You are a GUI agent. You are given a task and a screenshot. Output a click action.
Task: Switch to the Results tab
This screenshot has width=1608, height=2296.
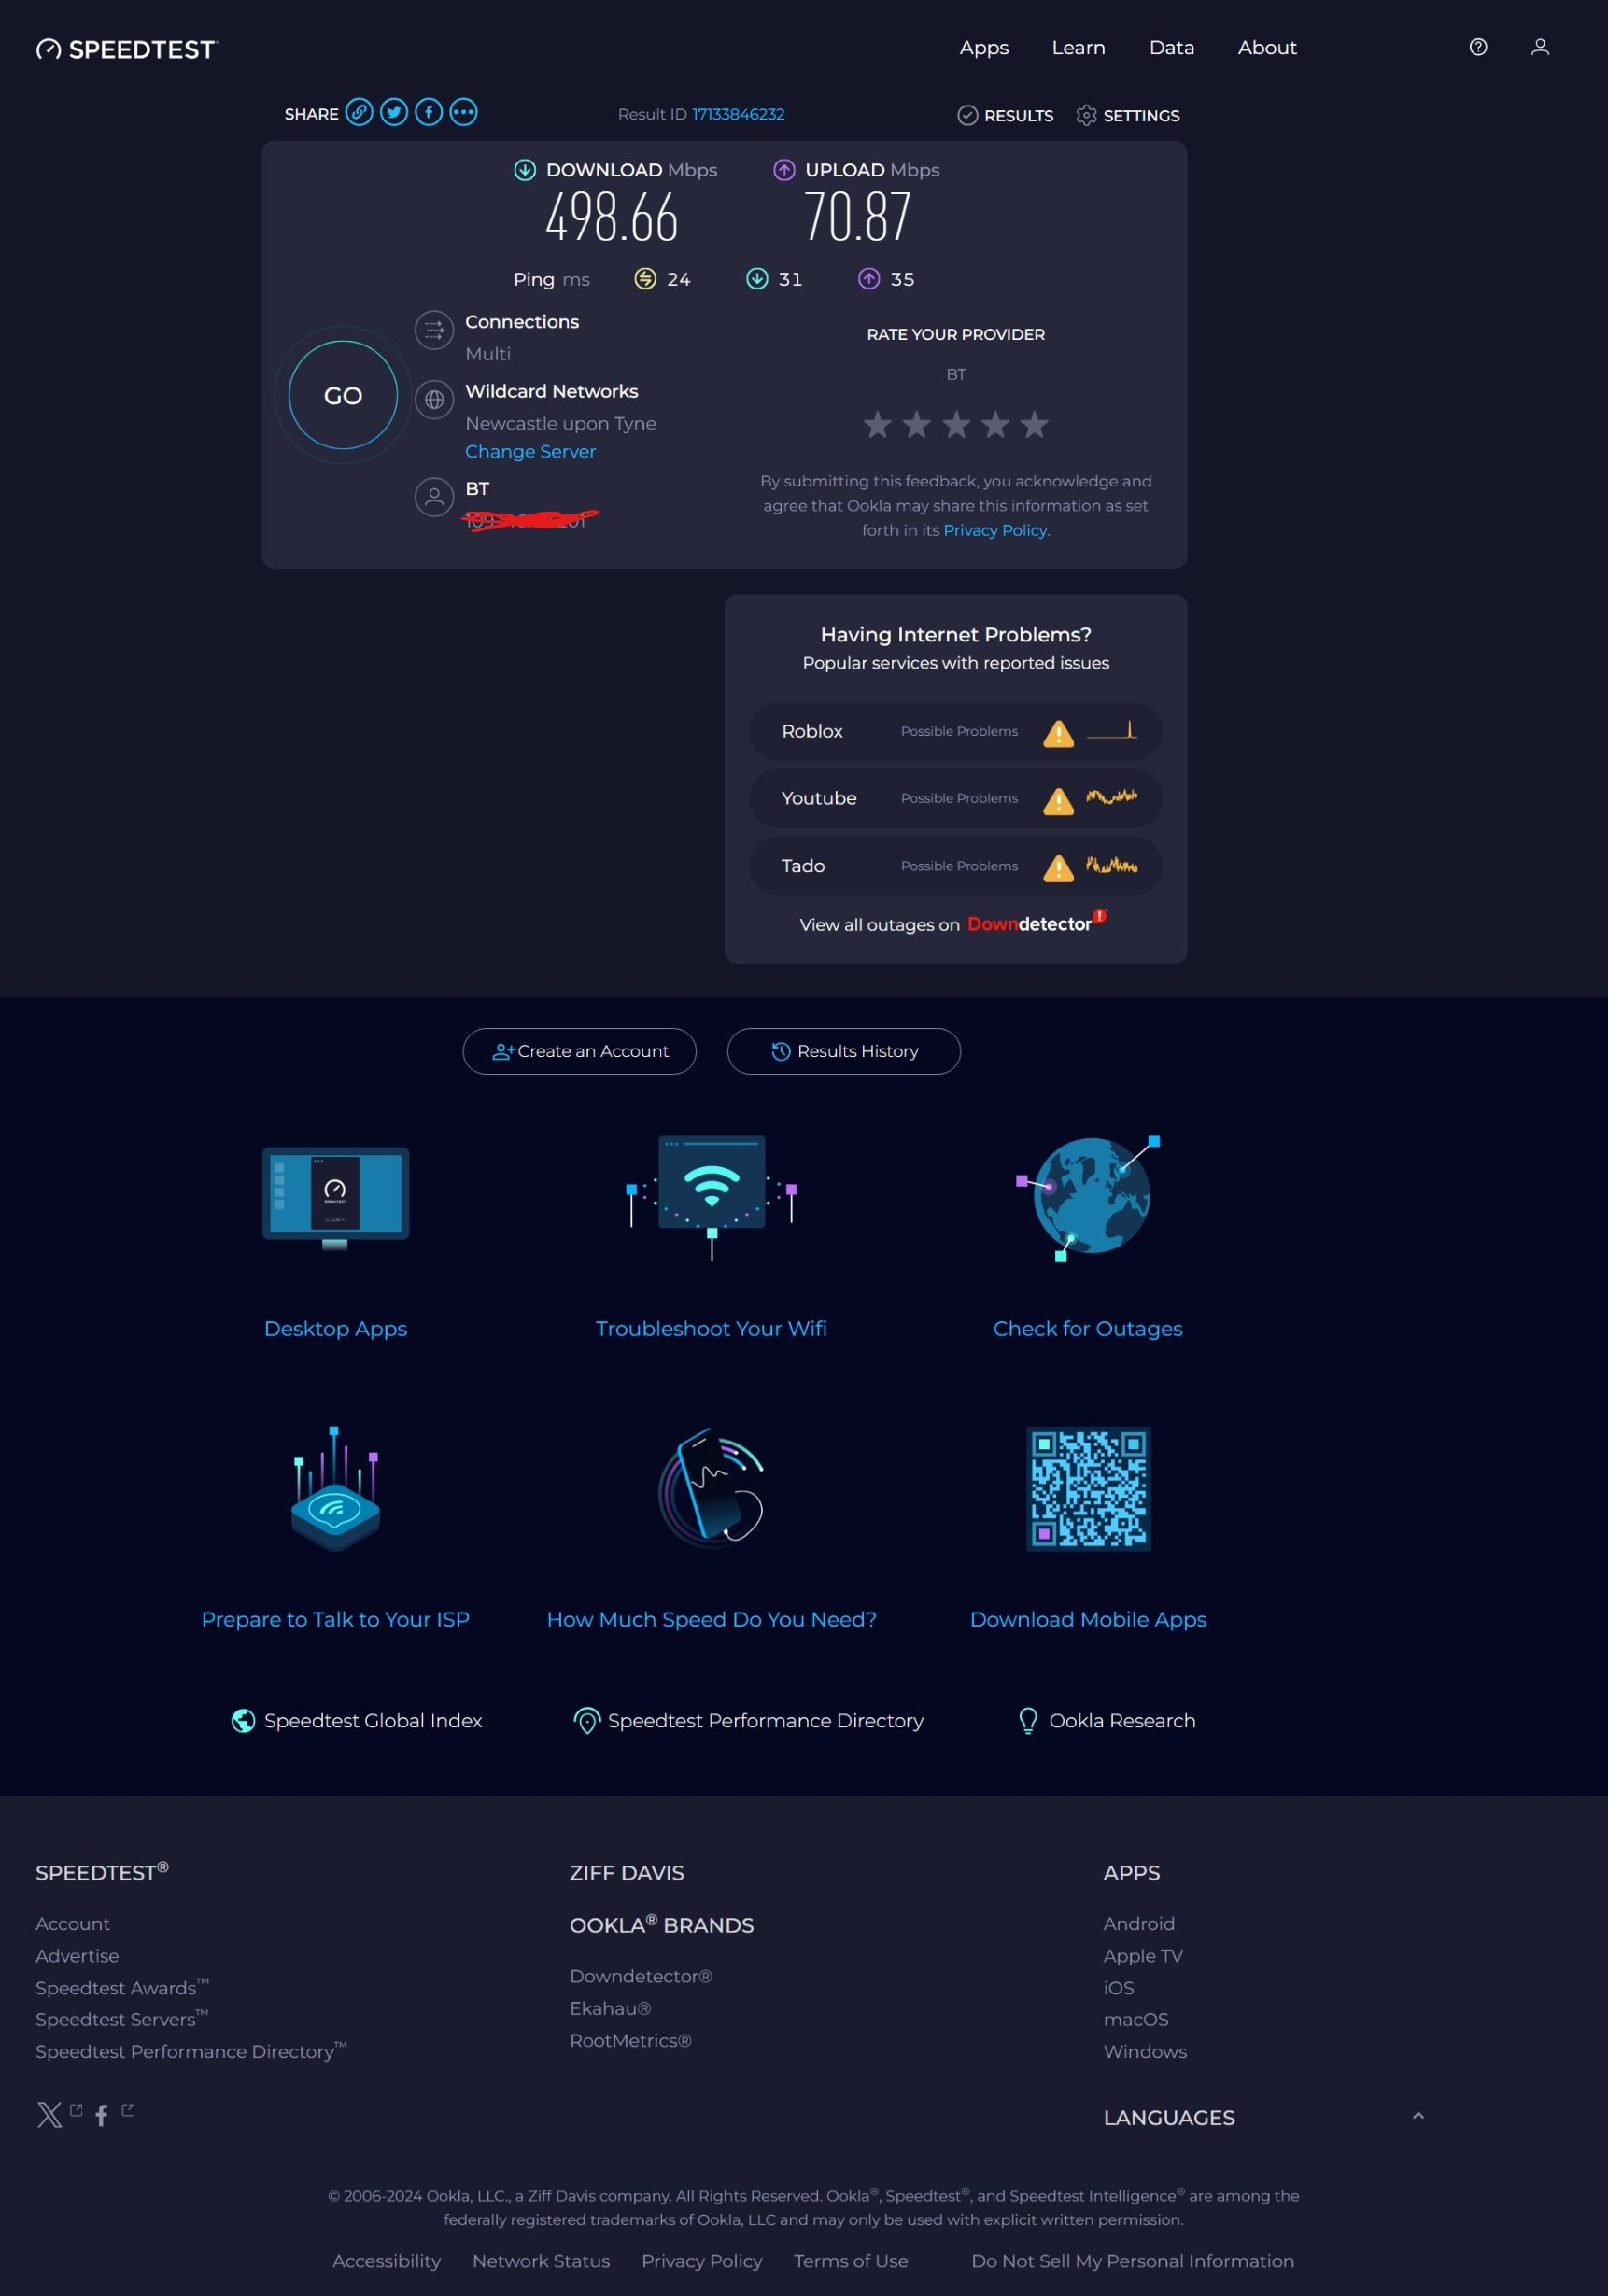pos(1005,116)
